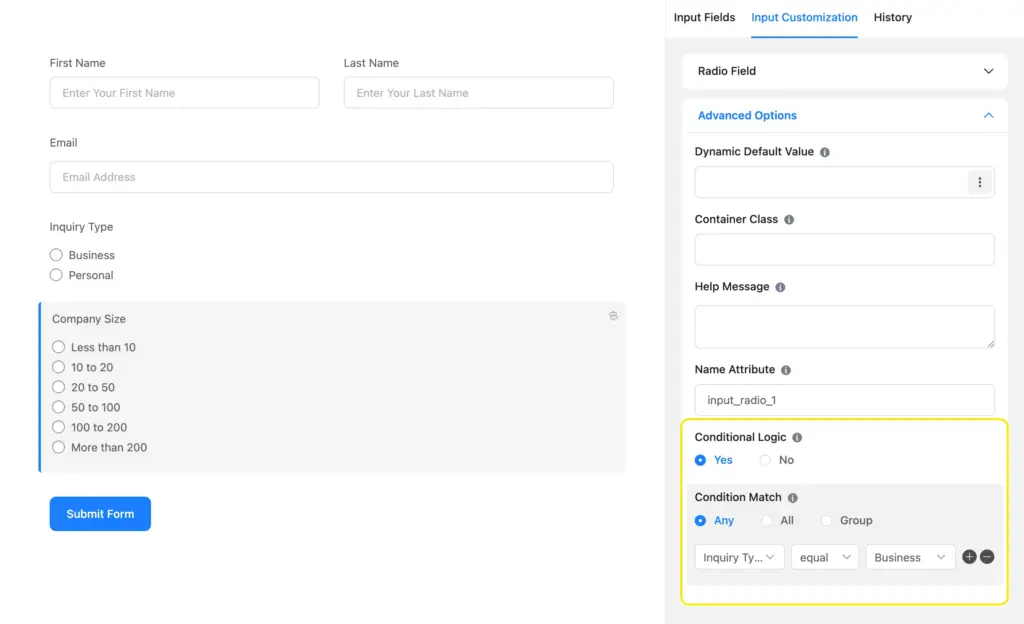Click the Container Class text box

844,249
